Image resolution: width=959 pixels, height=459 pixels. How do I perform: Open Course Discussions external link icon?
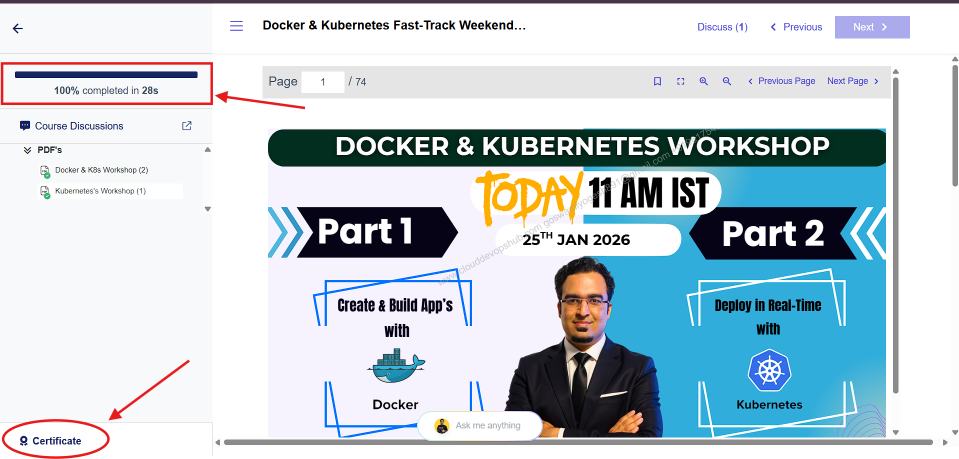coord(187,125)
